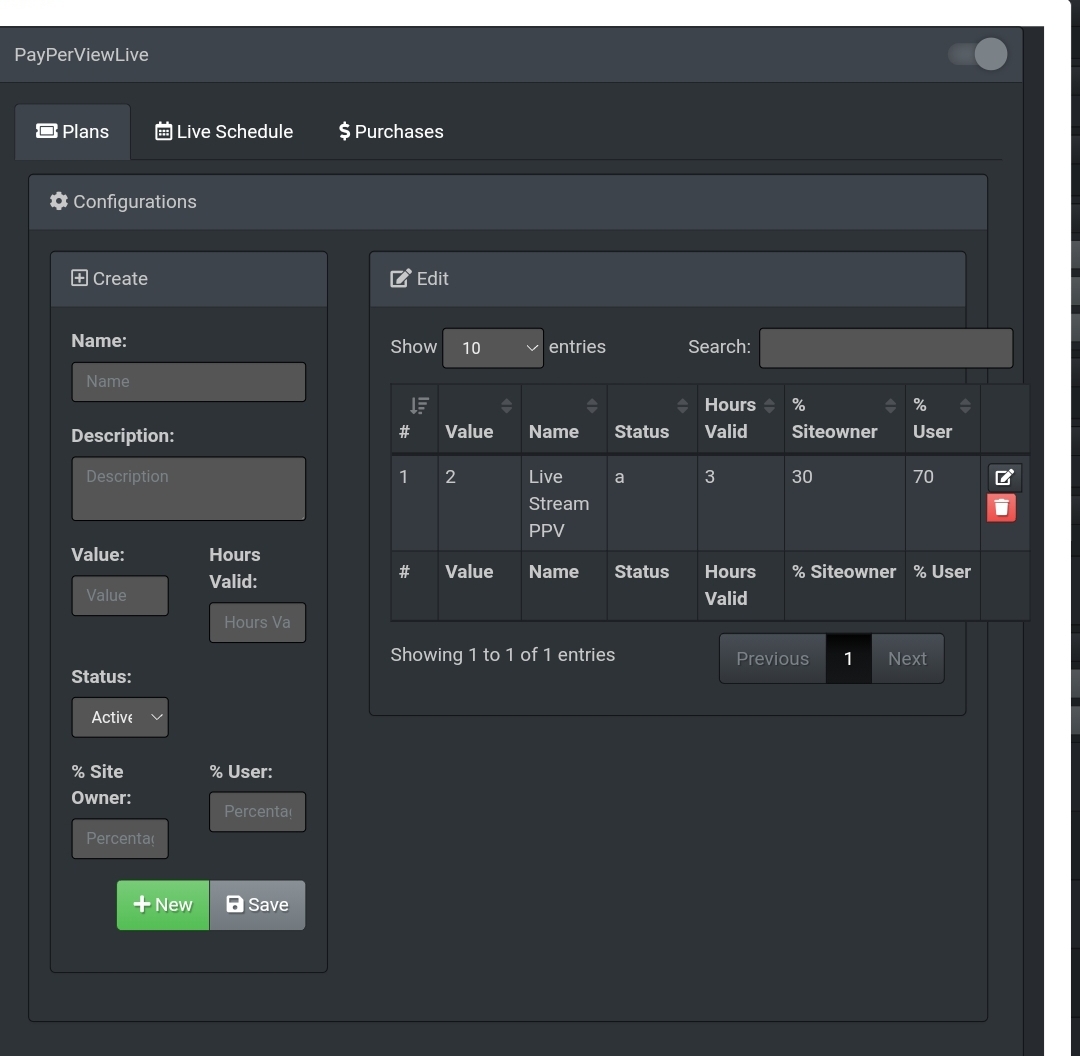Open the Status Active dropdown
Viewport: 1080px width, 1056px height.
pos(120,717)
